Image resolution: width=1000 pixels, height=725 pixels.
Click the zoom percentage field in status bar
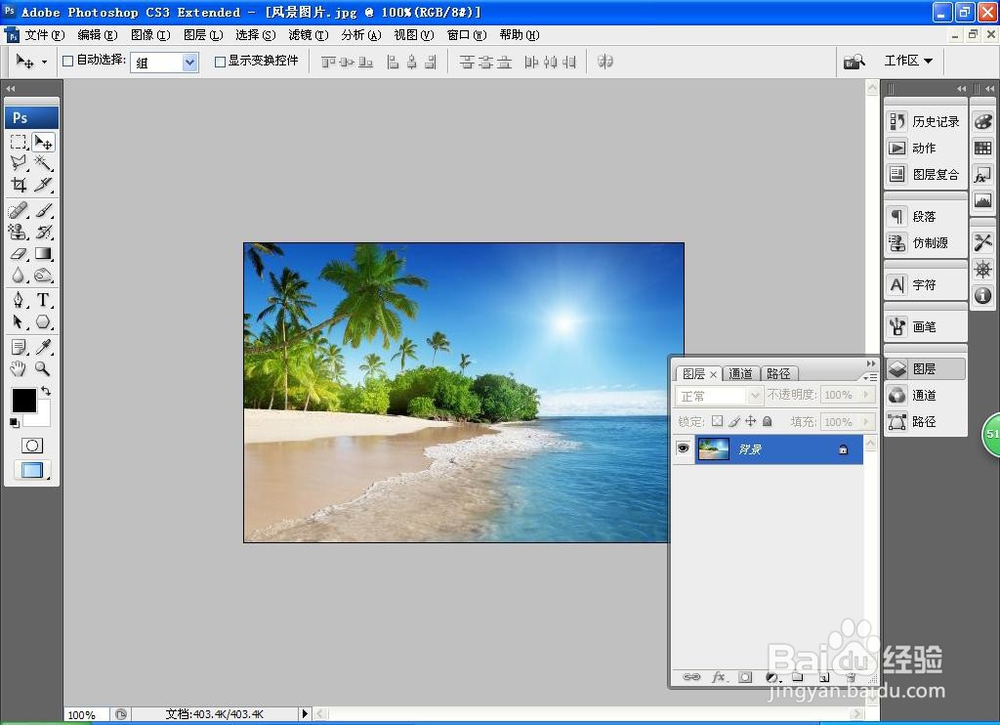pos(85,715)
